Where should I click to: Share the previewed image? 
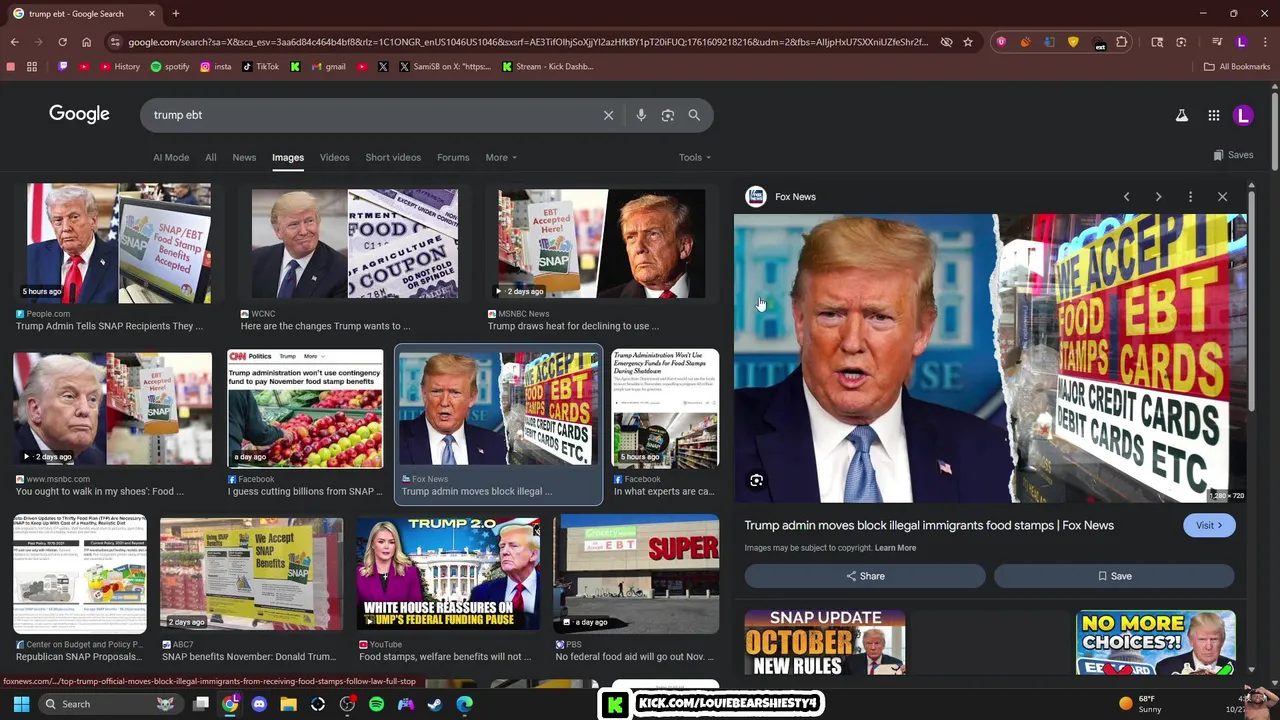(x=865, y=576)
